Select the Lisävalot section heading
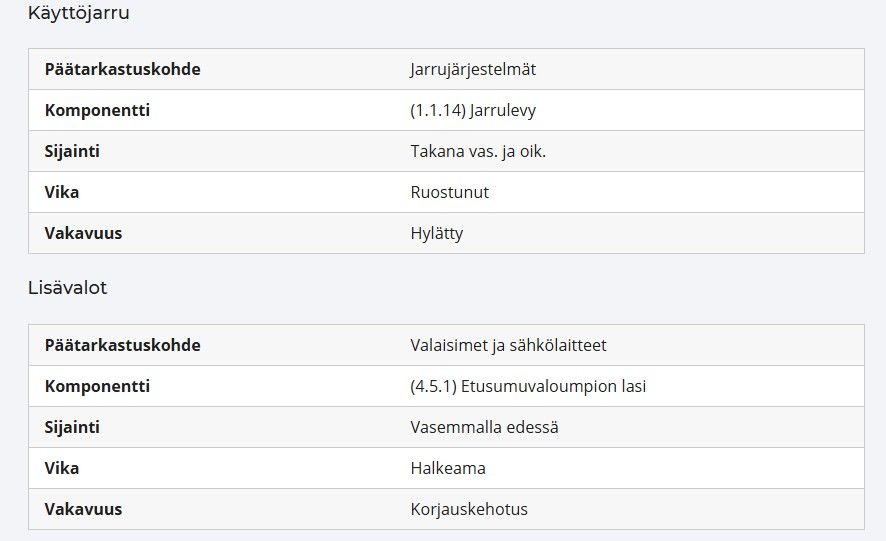 click(x=67, y=288)
